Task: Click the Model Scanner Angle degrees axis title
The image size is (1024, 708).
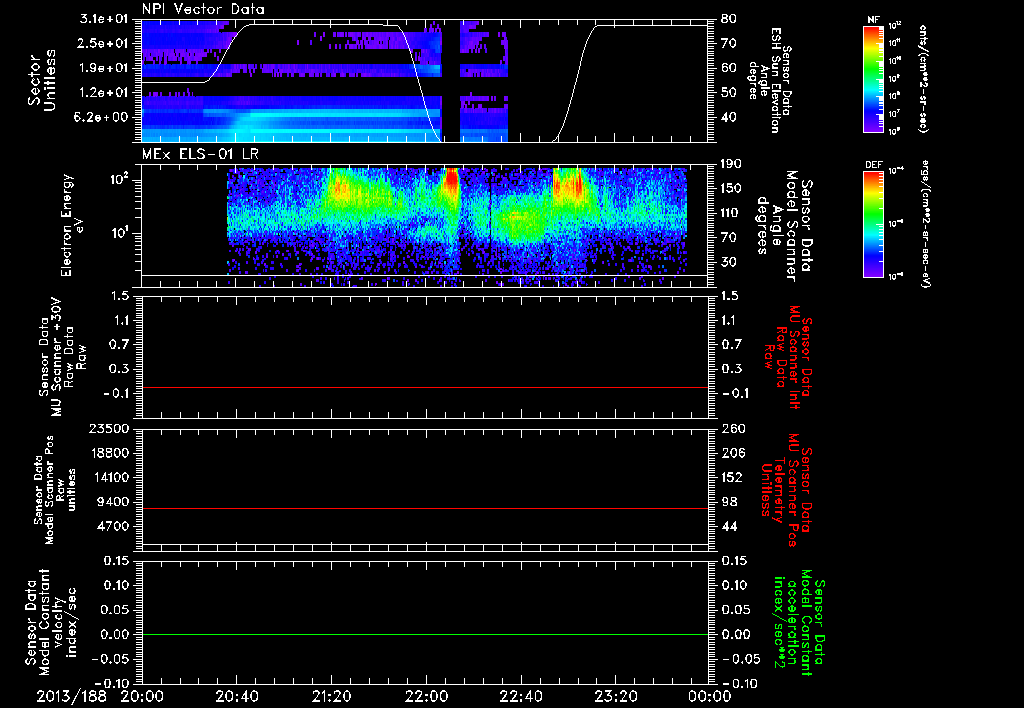Action: pos(784,226)
